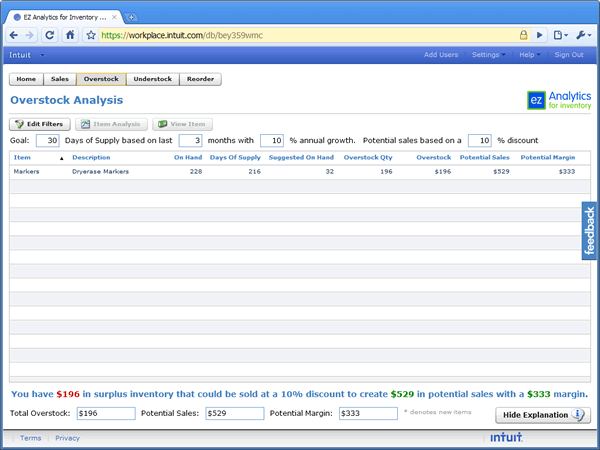
Task: Click the Dryerase Markers description cell
Action: [100, 171]
